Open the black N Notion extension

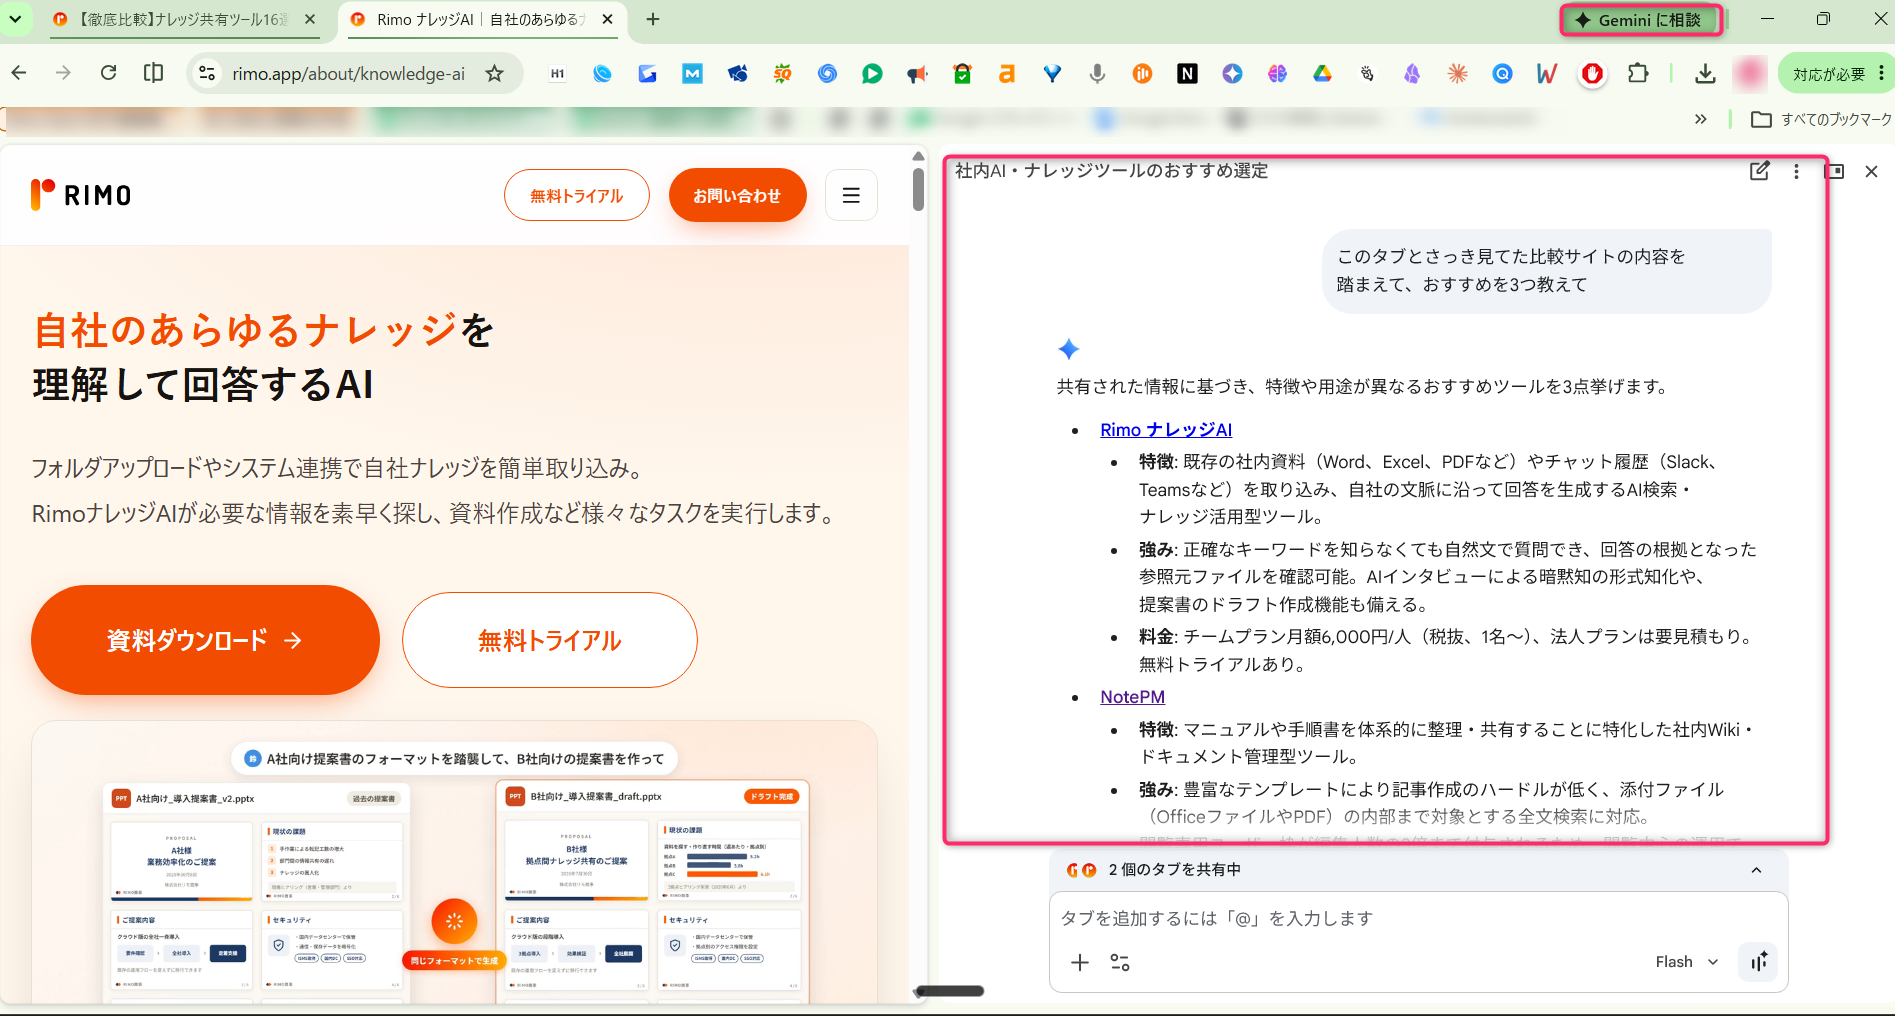tap(1187, 73)
